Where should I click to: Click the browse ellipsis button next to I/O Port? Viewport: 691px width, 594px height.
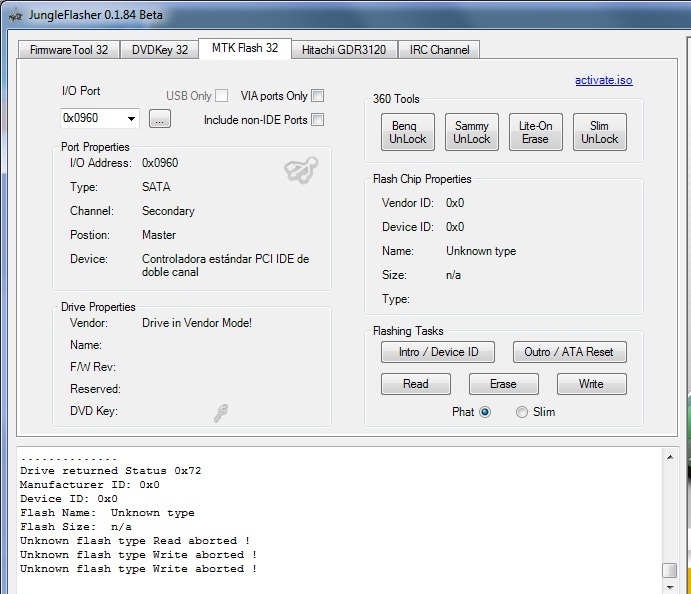click(x=160, y=119)
